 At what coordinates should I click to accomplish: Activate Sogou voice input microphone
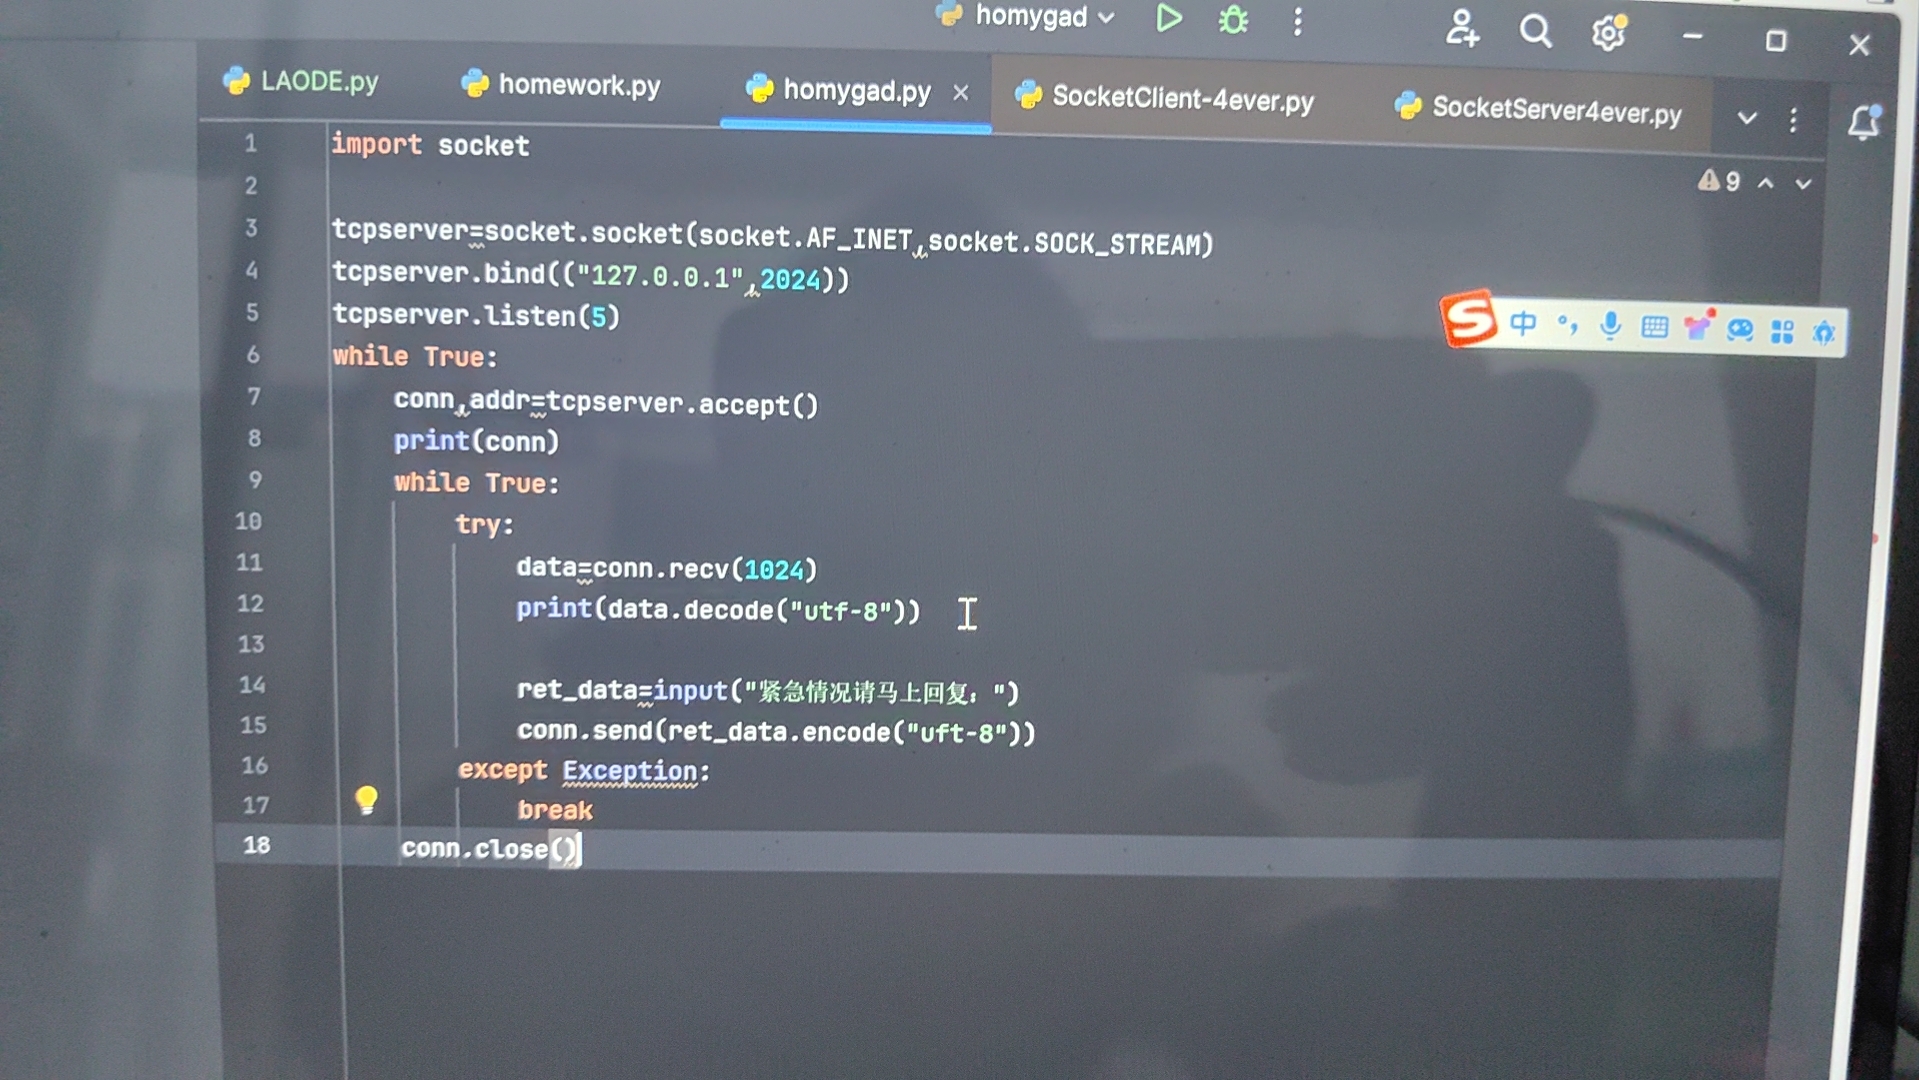[x=1610, y=325]
